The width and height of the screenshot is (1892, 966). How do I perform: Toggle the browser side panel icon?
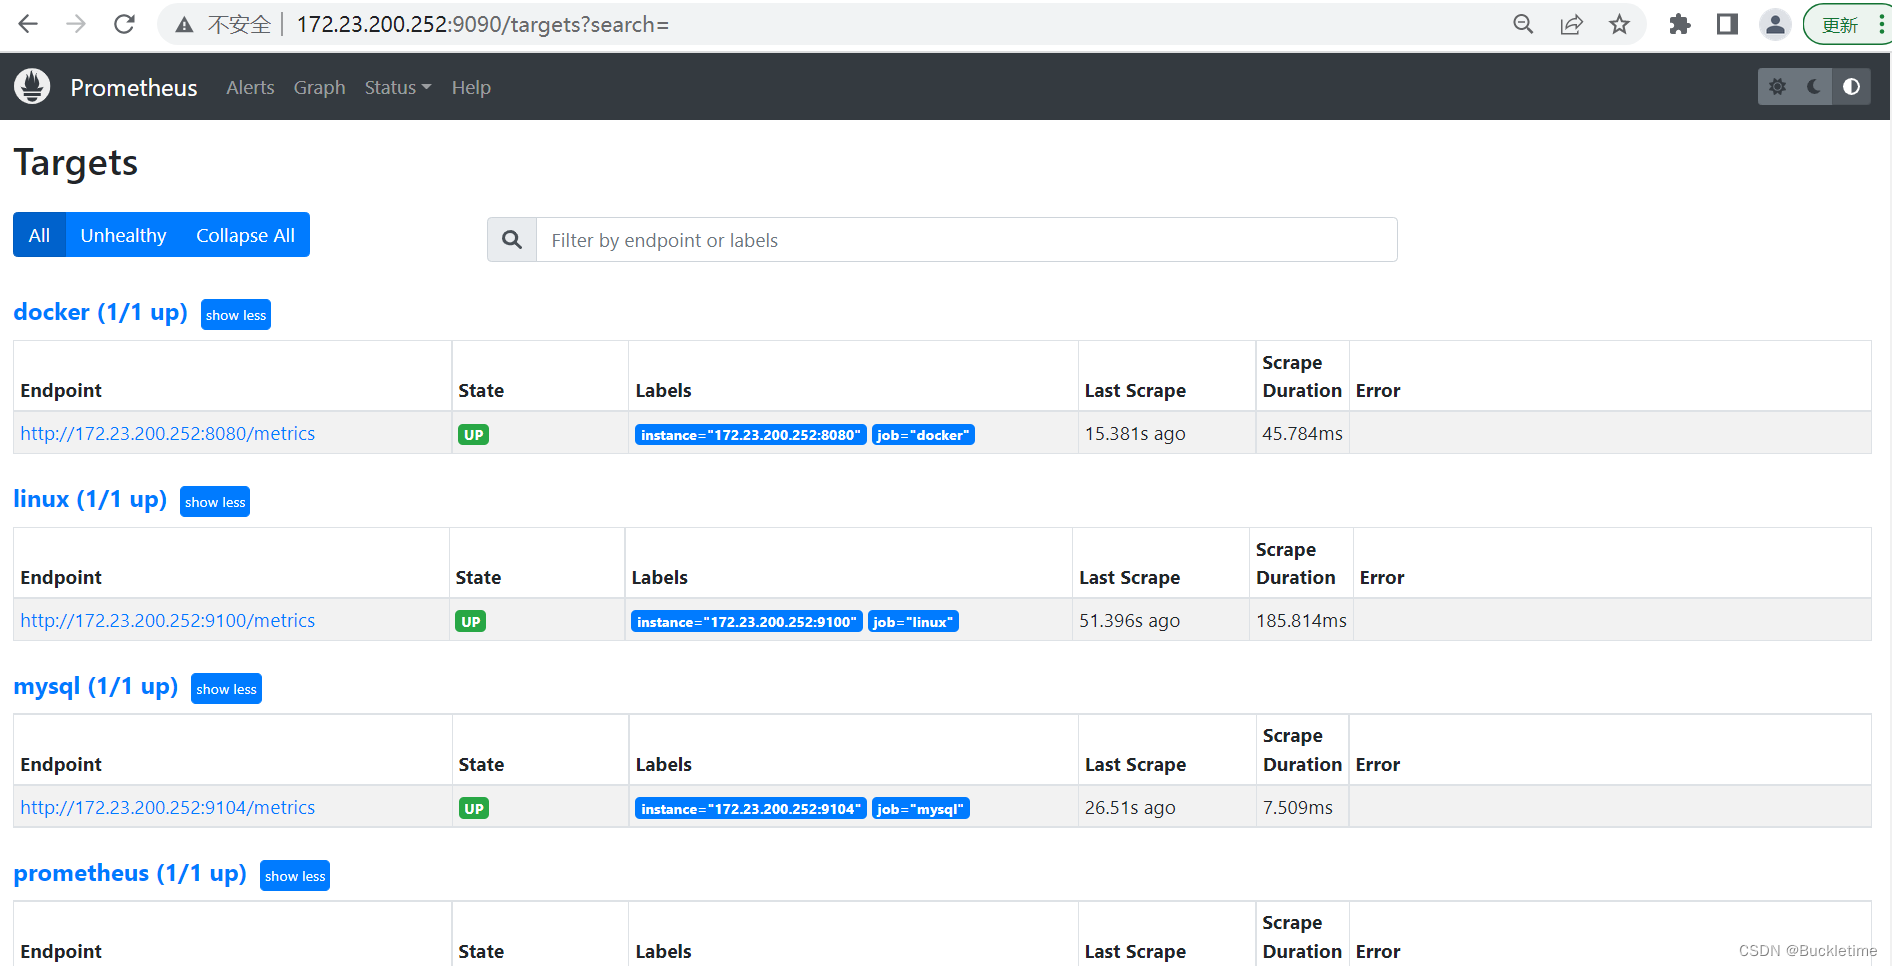click(1727, 24)
